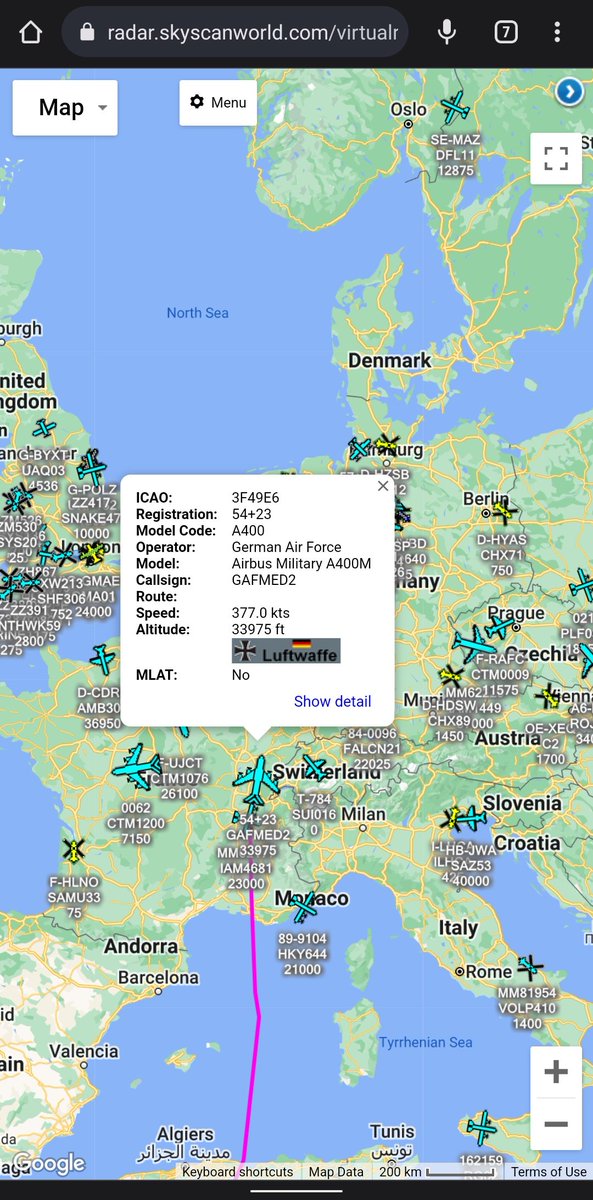This screenshot has width=593, height=1200.
Task: Select the HKY644 aircraft near Monaco
Action: point(303,908)
